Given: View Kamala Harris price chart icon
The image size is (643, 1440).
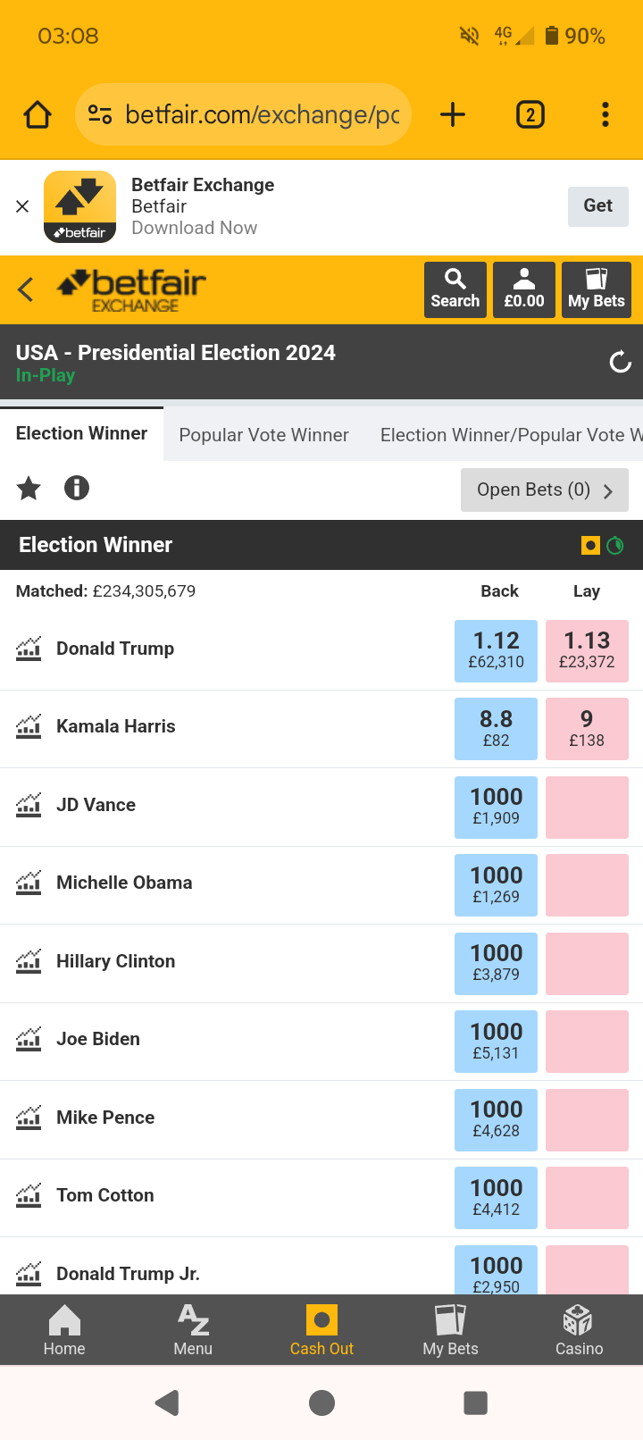Looking at the screenshot, I should (x=29, y=727).
